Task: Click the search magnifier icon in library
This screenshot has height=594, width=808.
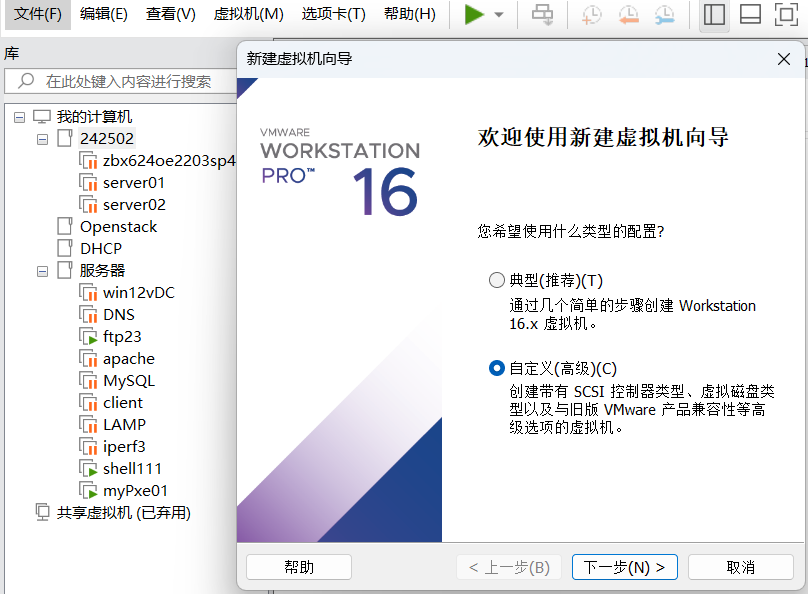Action: click(x=26, y=81)
